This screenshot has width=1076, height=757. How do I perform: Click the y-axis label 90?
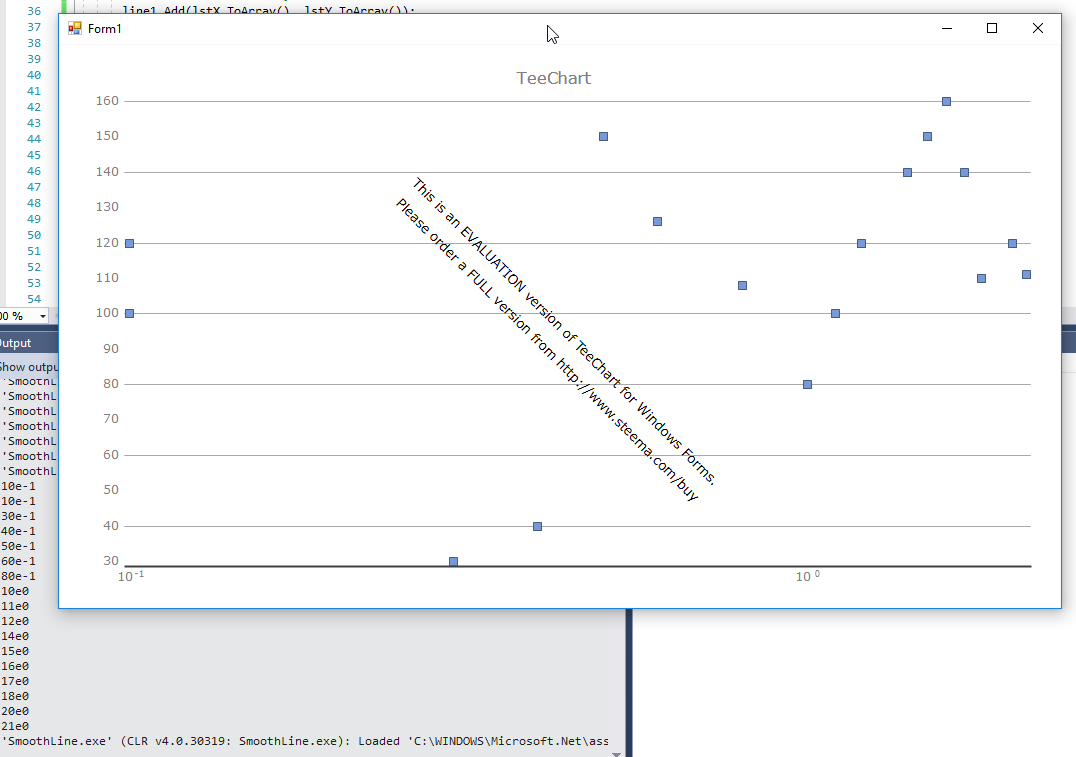[111, 349]
